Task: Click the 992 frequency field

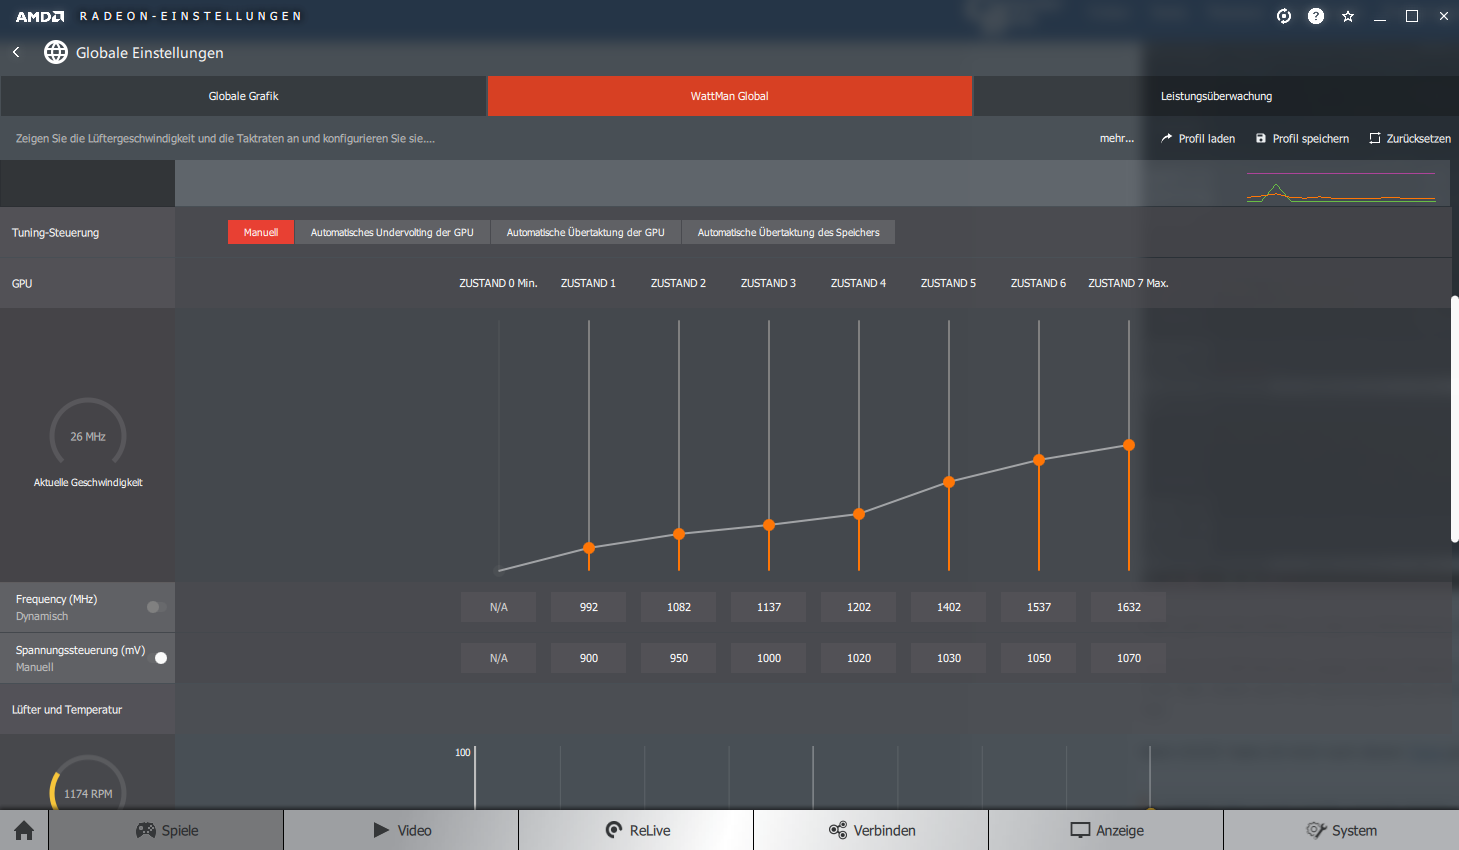Action: coord(589,607)
